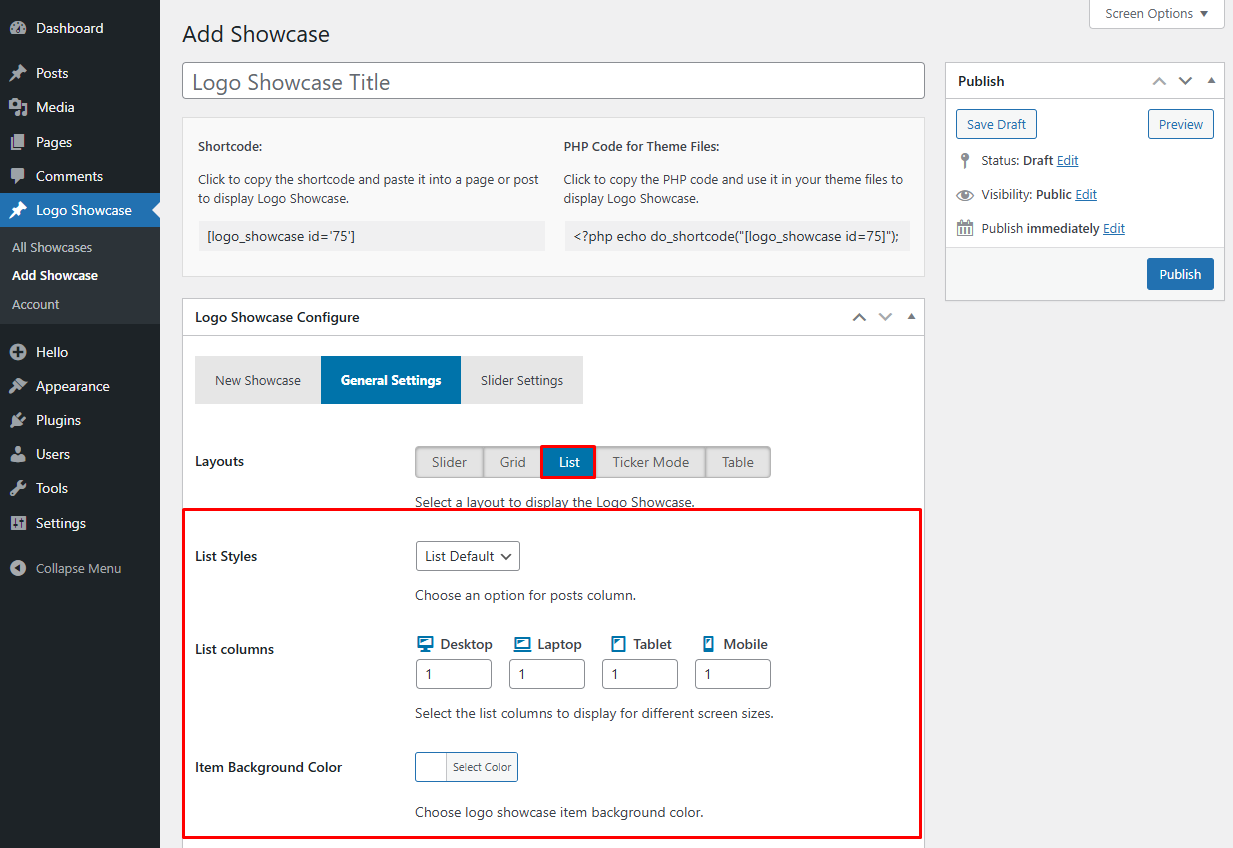
Task: Switch layout to Table
Action: click(x=737, y=462)
